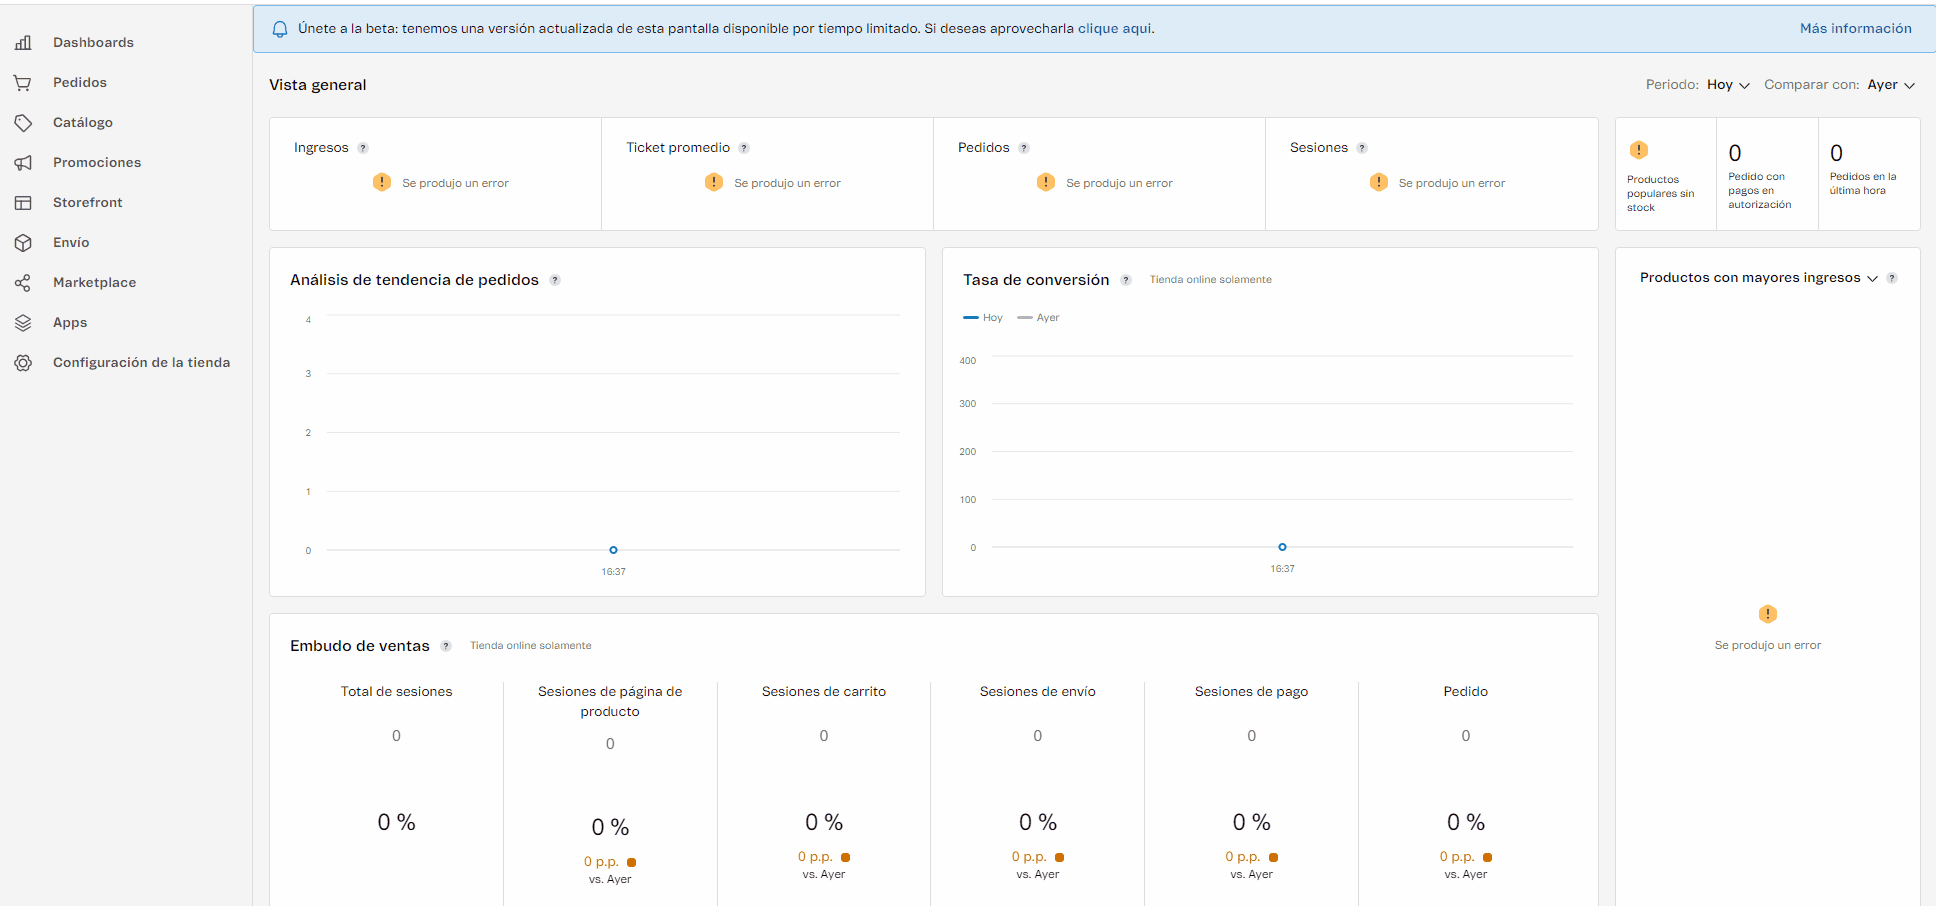This screenshot has height=906, width=1936.
Task: Click the 'clique aquí' beta link
Action: tap(1115, 29)
